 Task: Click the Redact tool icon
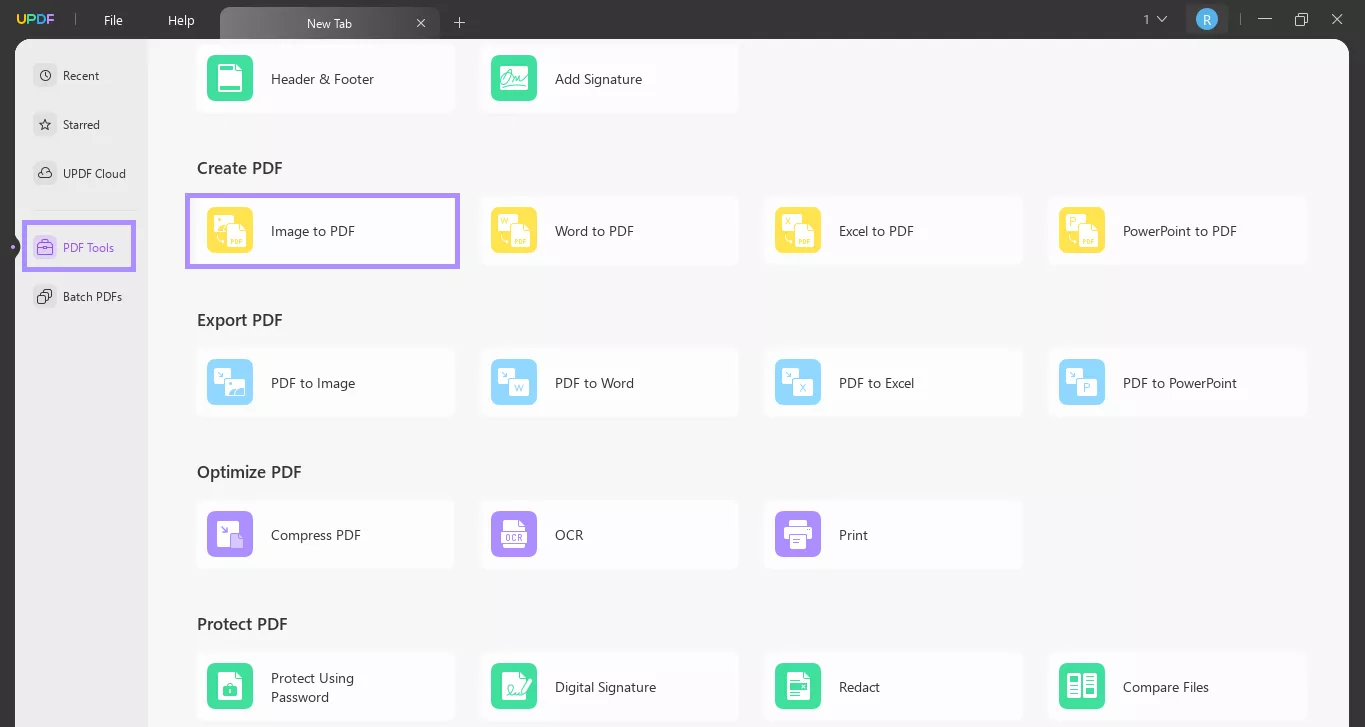tap(798, 686)
